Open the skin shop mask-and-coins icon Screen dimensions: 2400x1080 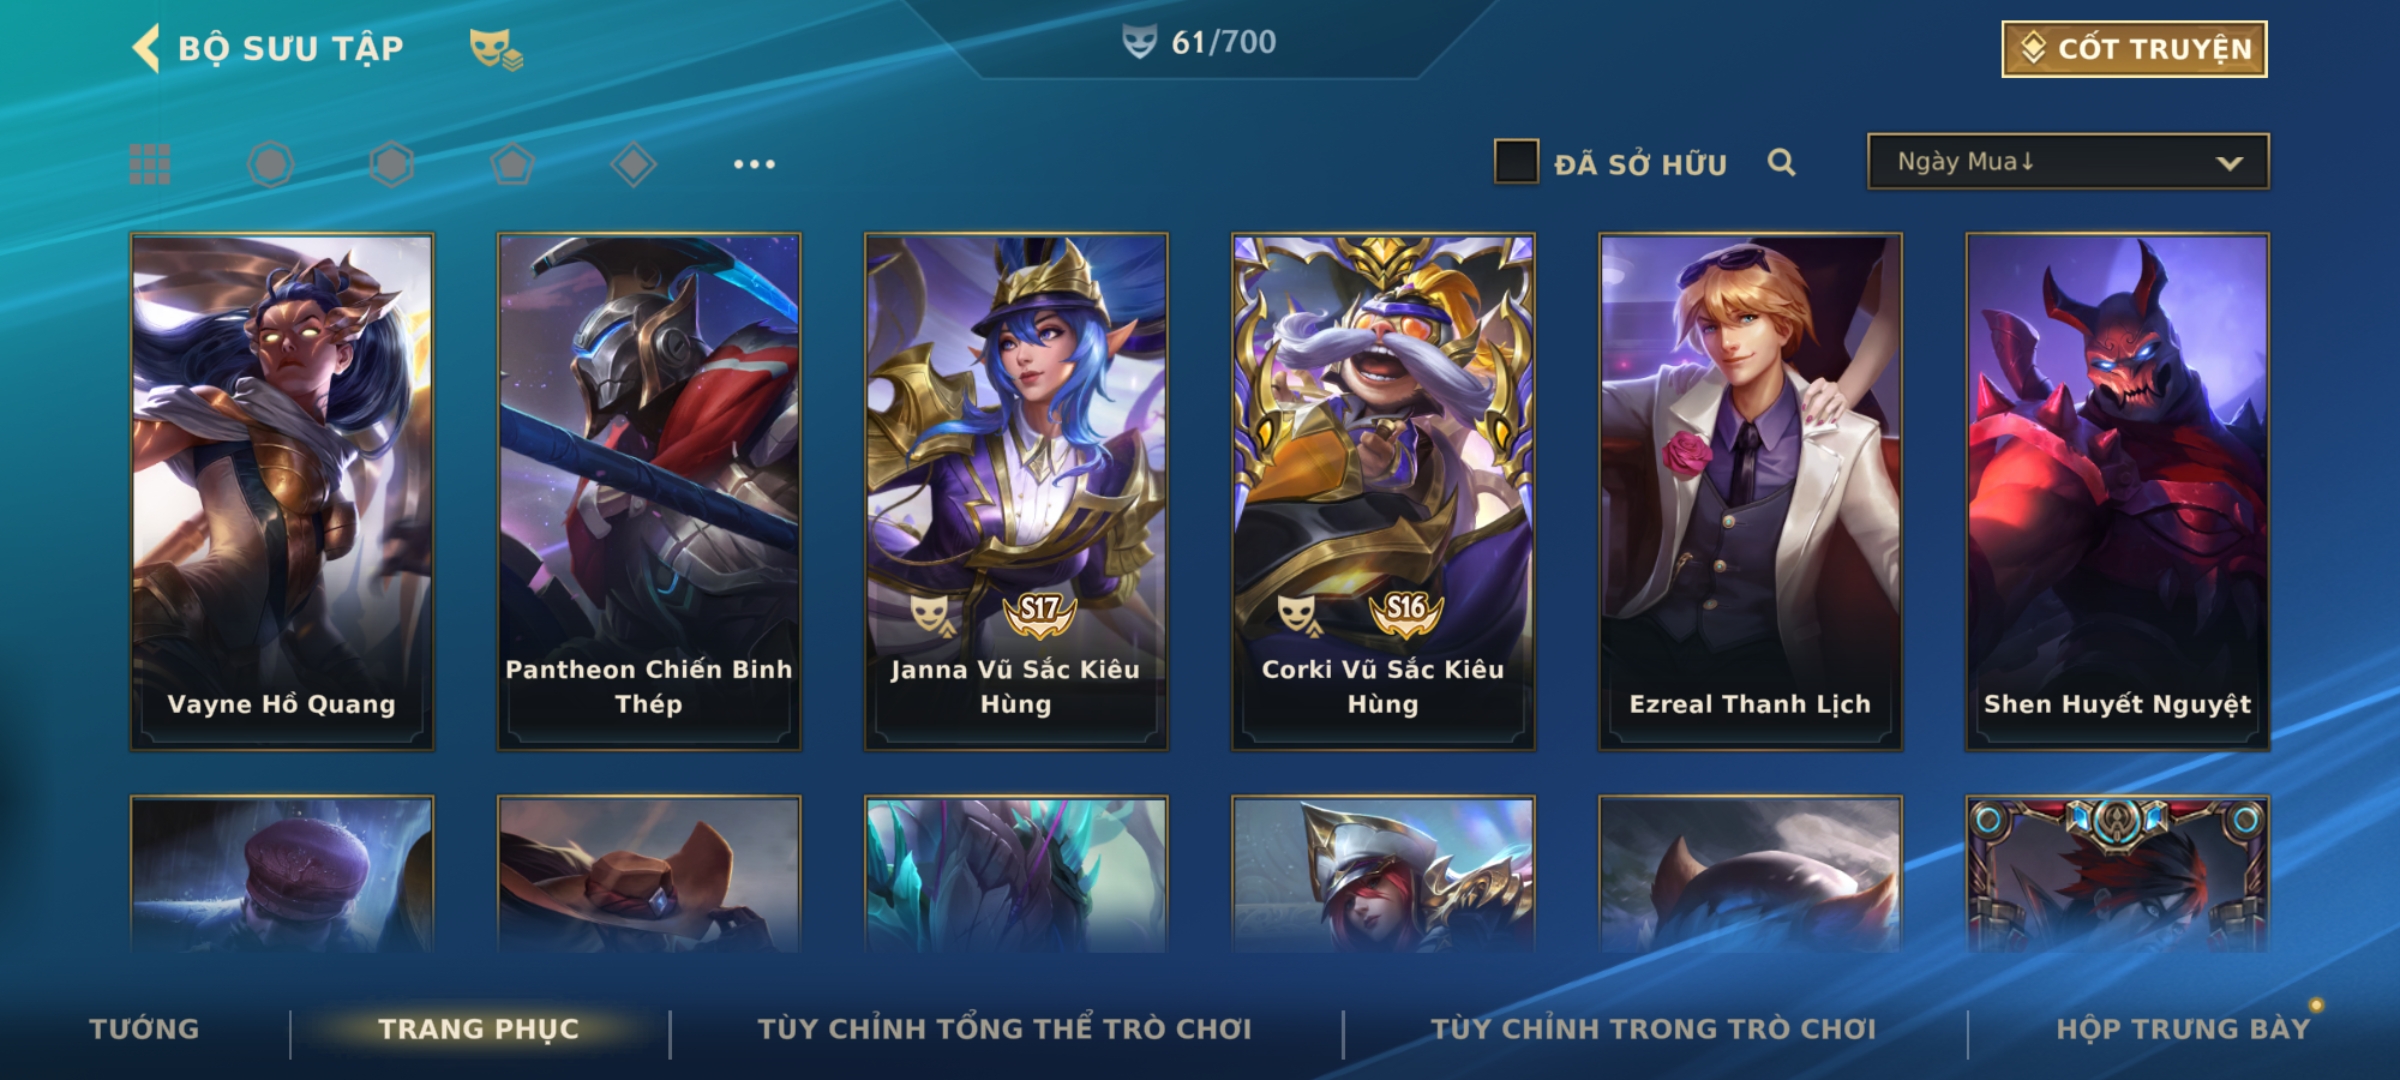pos(496,49)
